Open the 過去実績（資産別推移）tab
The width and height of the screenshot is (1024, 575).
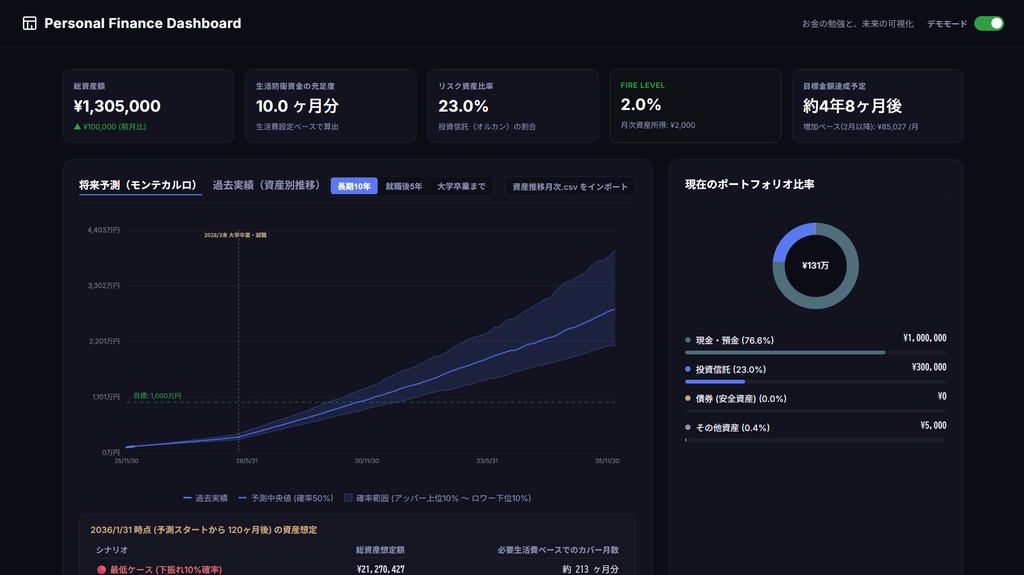266,185
